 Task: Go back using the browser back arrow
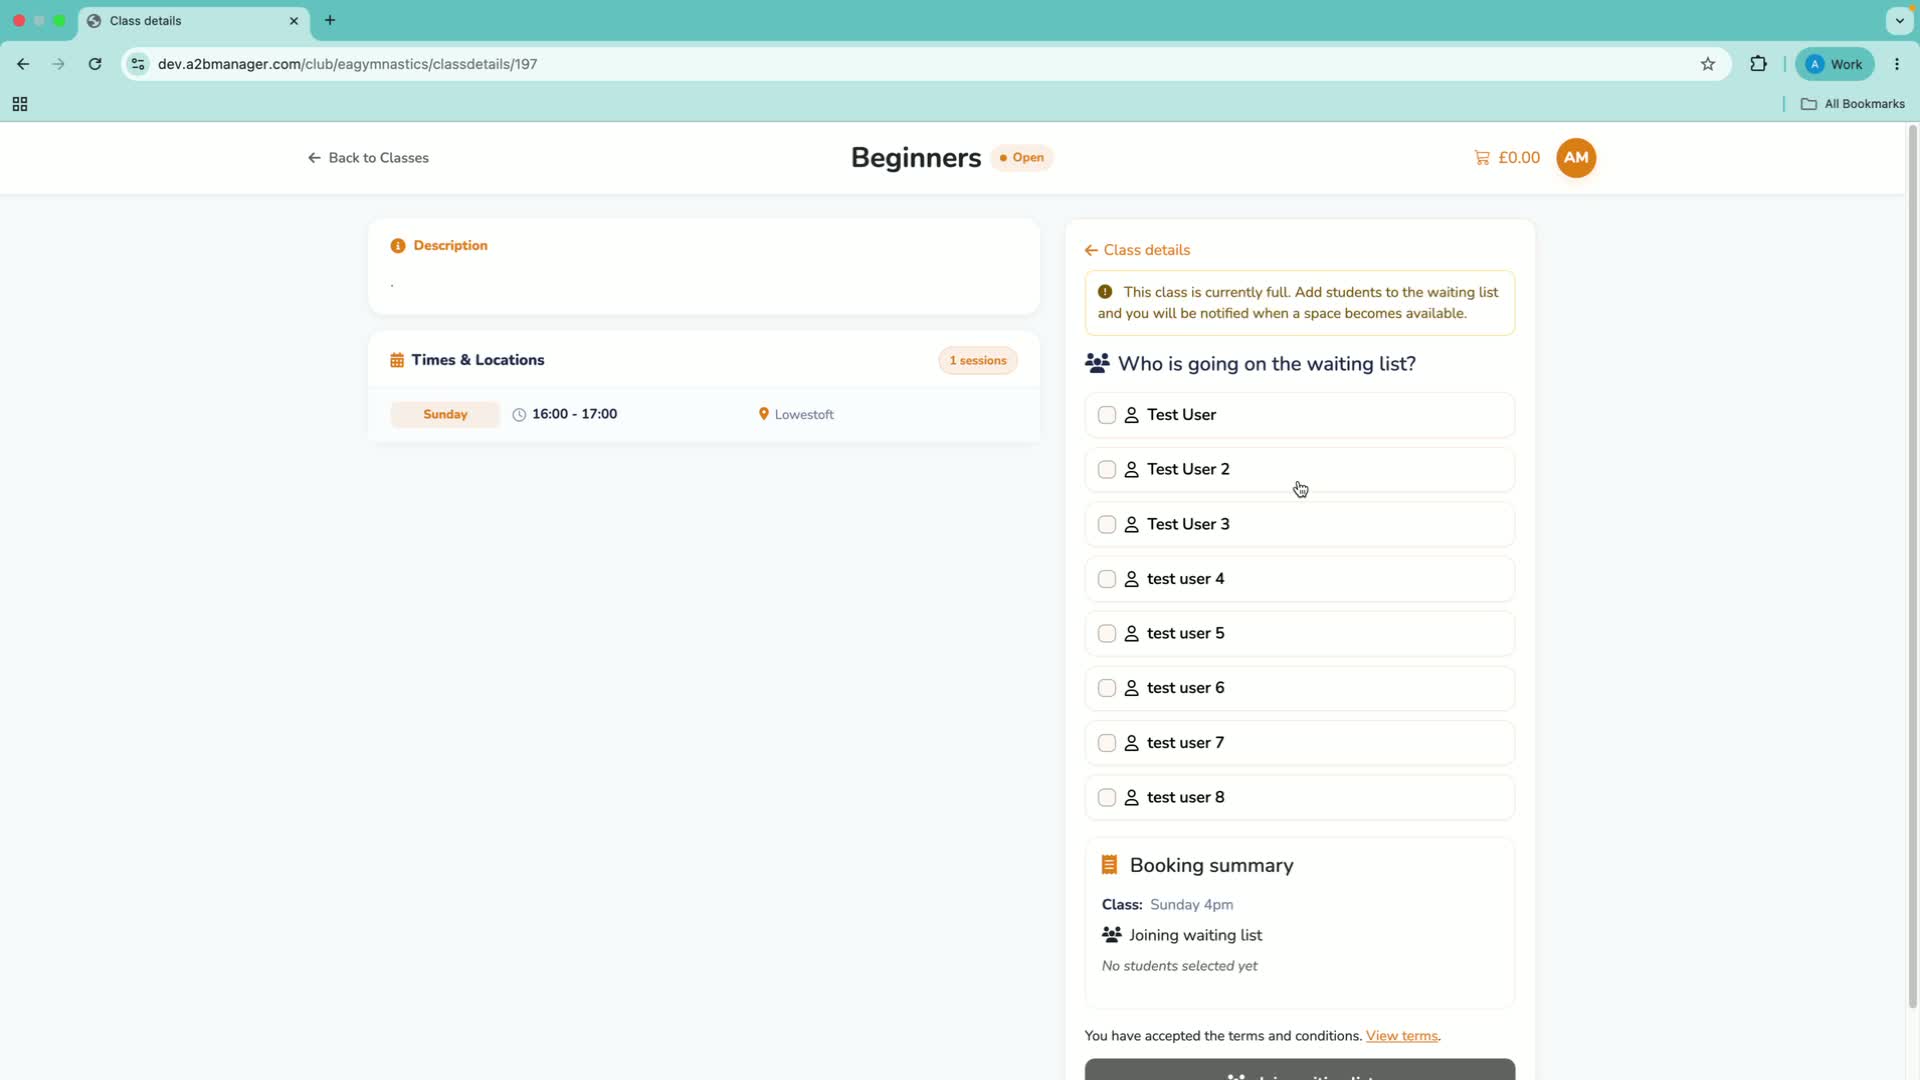coord(23,64)
